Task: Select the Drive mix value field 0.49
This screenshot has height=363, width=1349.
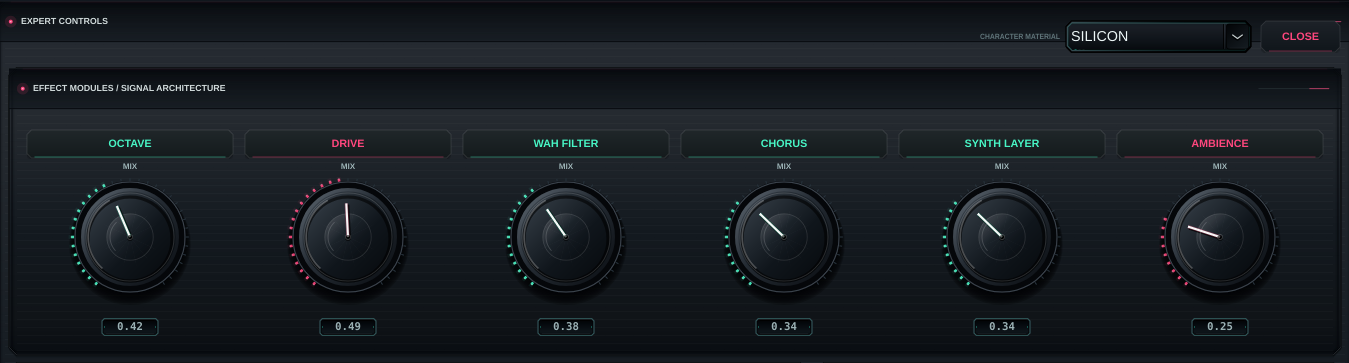Action: coord(348,326)
